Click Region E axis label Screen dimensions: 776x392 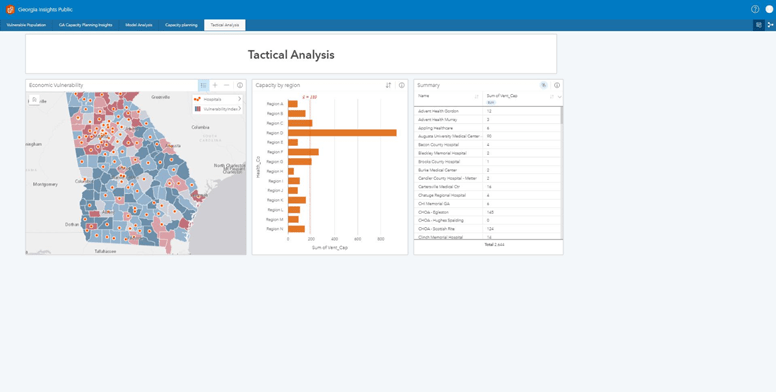[x=275, y=143]
